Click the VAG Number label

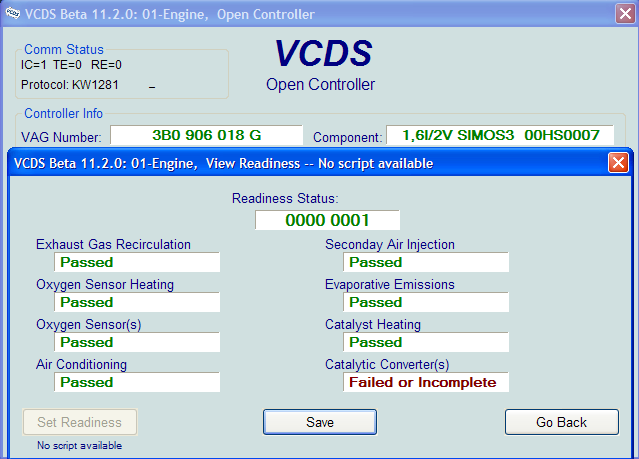pyautogui.click(x=61, y=137)
